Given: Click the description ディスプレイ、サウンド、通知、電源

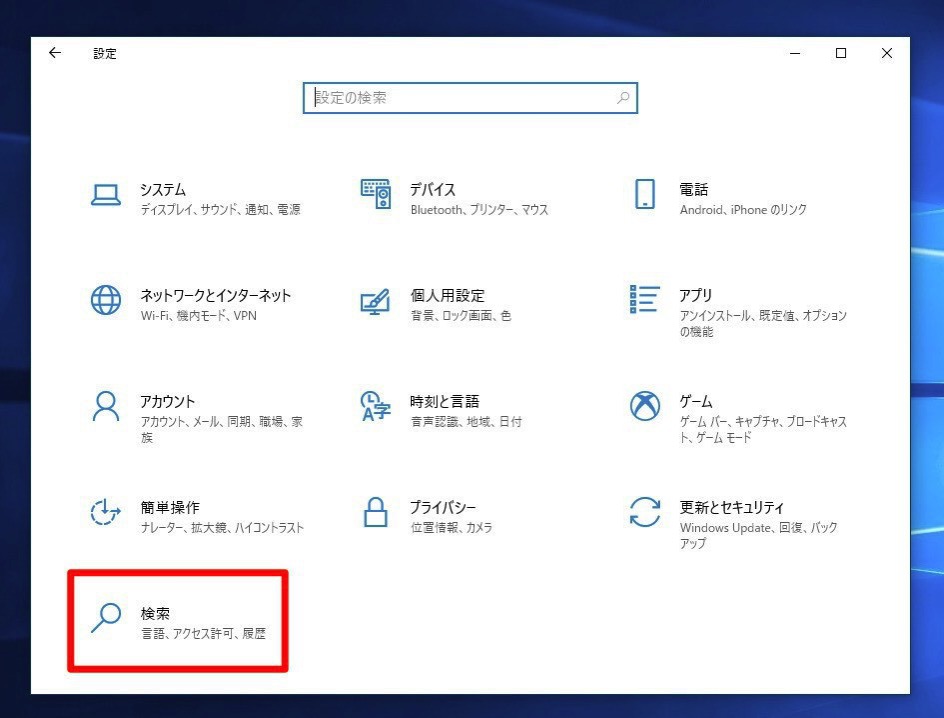Looking at the screenshot, I should coord(220,209).
